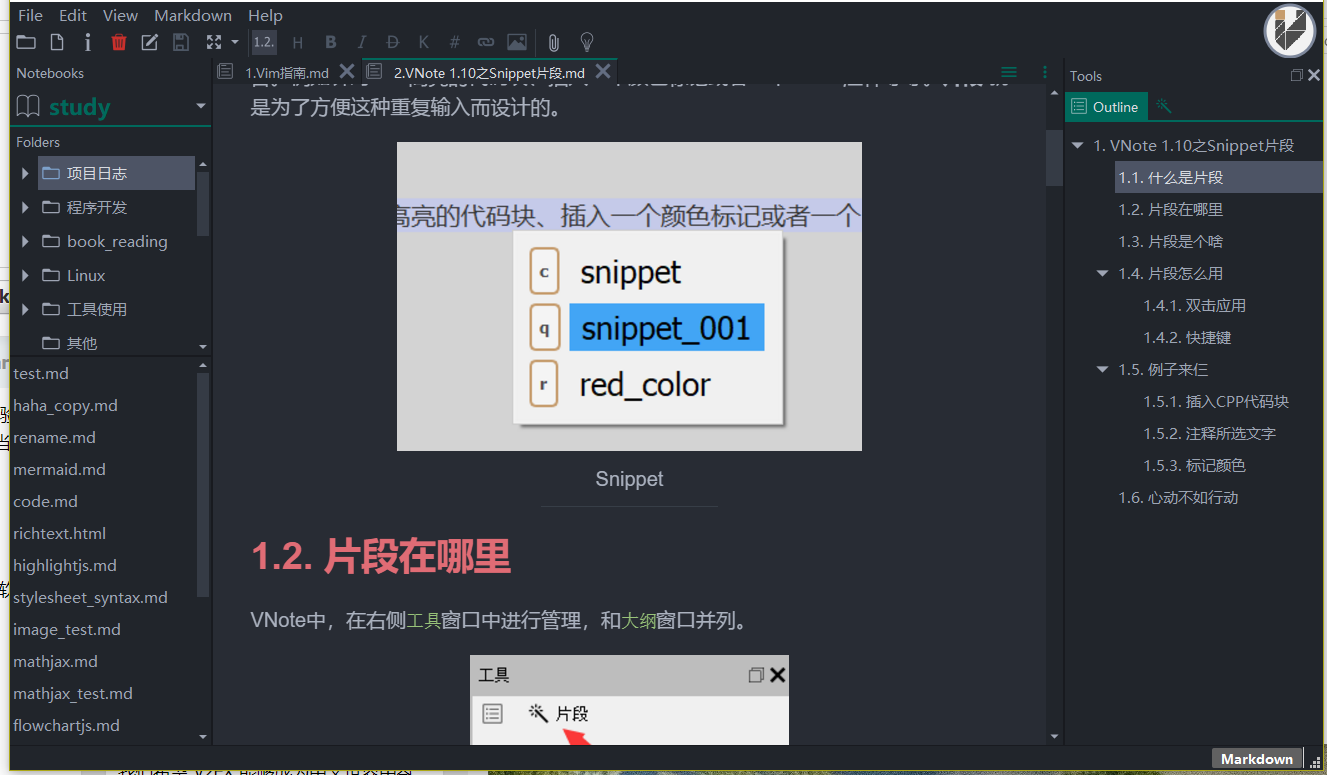Open the View menu

click(x=120, y=15)
